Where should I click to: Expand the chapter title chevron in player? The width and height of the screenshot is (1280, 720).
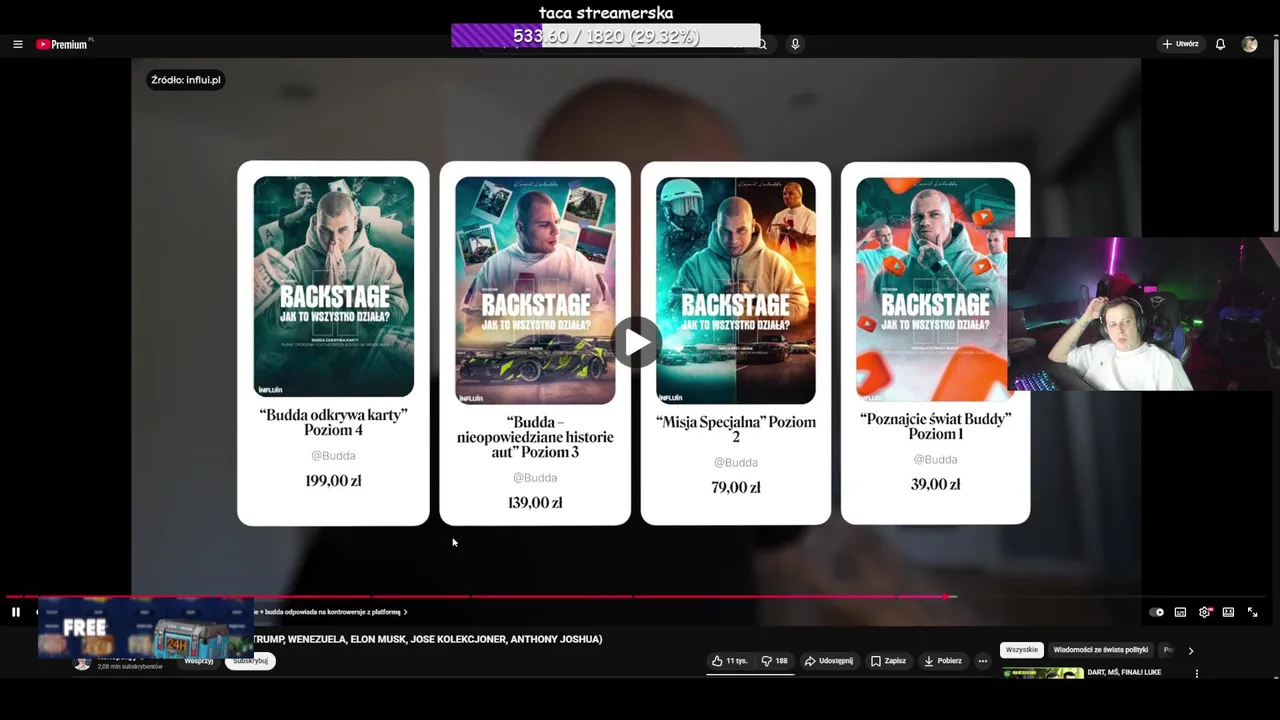(405, 612)
